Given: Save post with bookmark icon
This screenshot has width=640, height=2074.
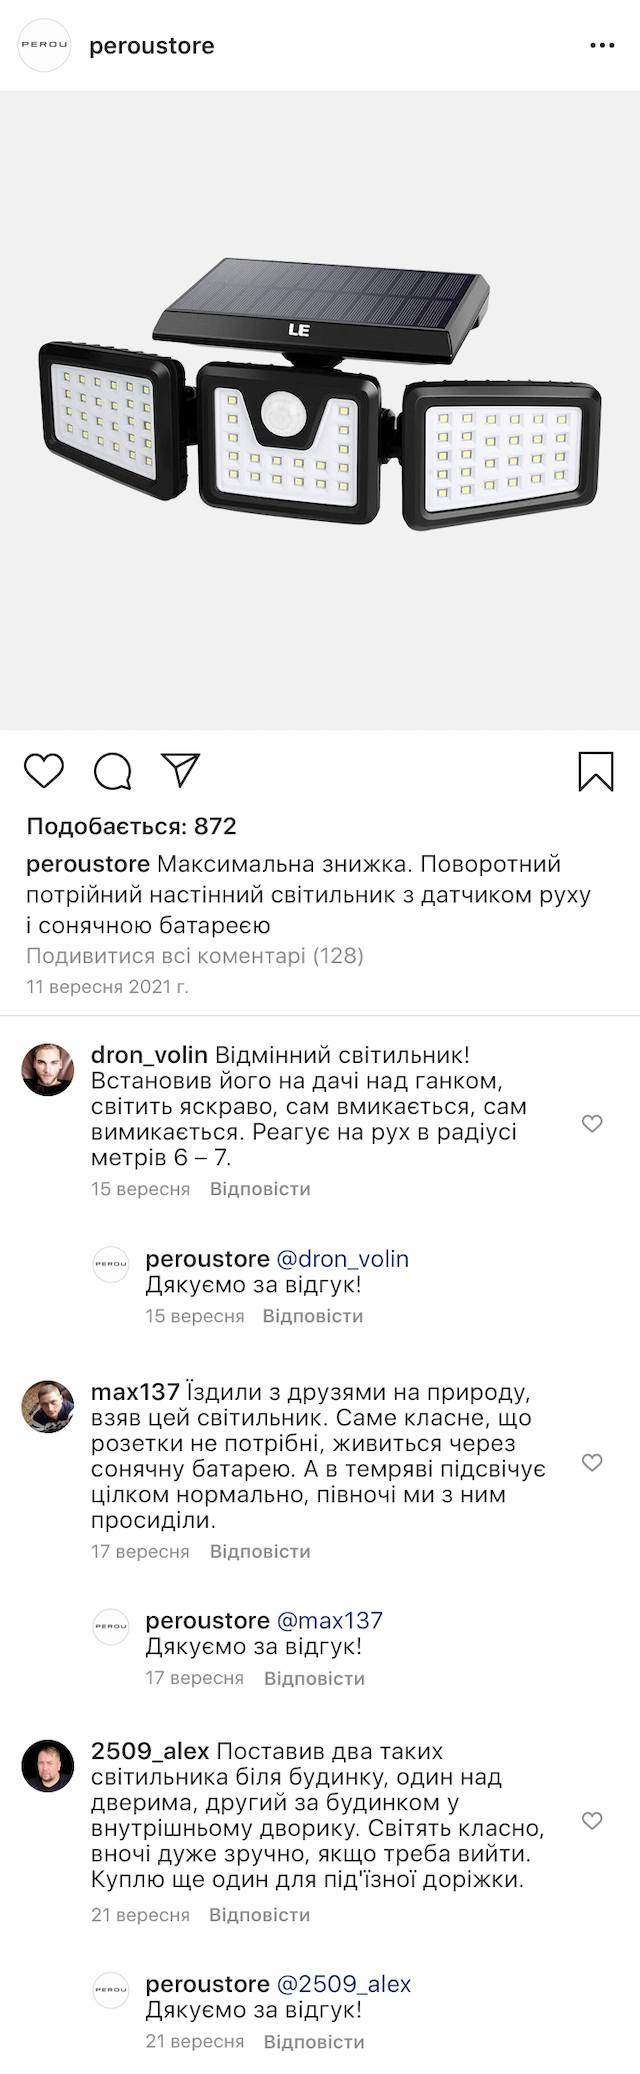Looking at the screenshot, I should [596, 771].
